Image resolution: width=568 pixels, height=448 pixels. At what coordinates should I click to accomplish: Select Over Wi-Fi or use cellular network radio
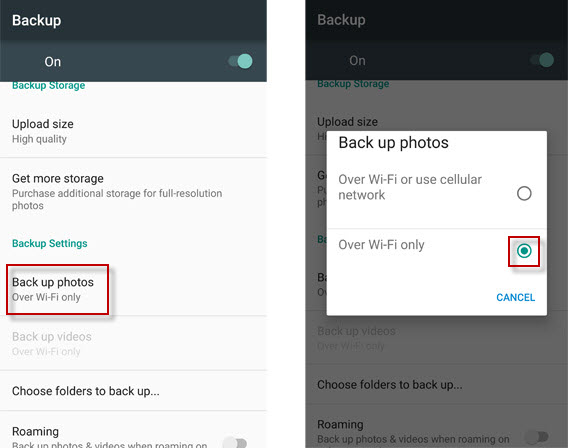click(524, 193)
